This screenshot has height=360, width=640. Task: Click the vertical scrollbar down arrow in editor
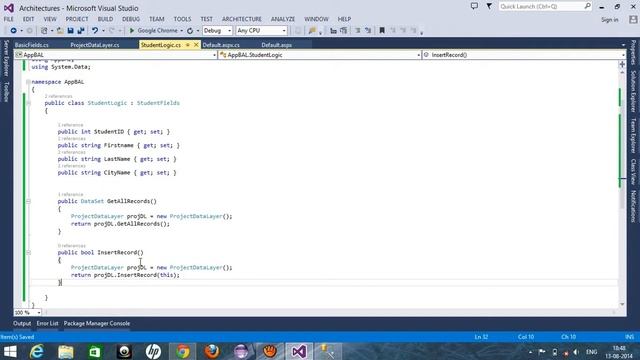(x=622, y=304)
